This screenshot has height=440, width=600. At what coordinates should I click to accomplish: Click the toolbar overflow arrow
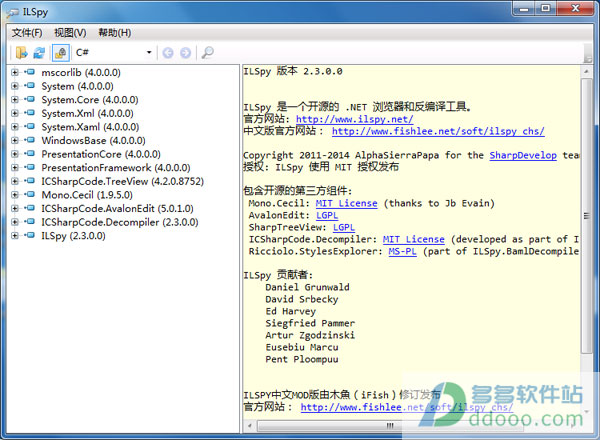[587, 59]
